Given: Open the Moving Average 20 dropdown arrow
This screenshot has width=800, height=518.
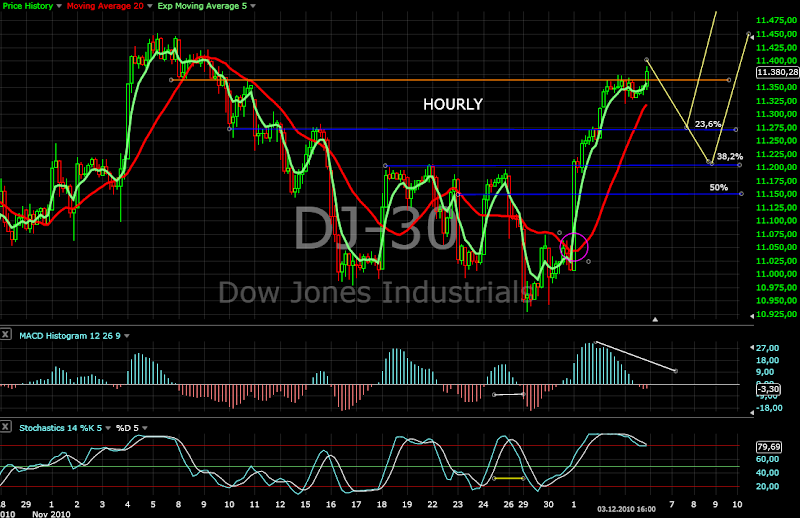Looking at the screenshot, I should tap(149, 6).
